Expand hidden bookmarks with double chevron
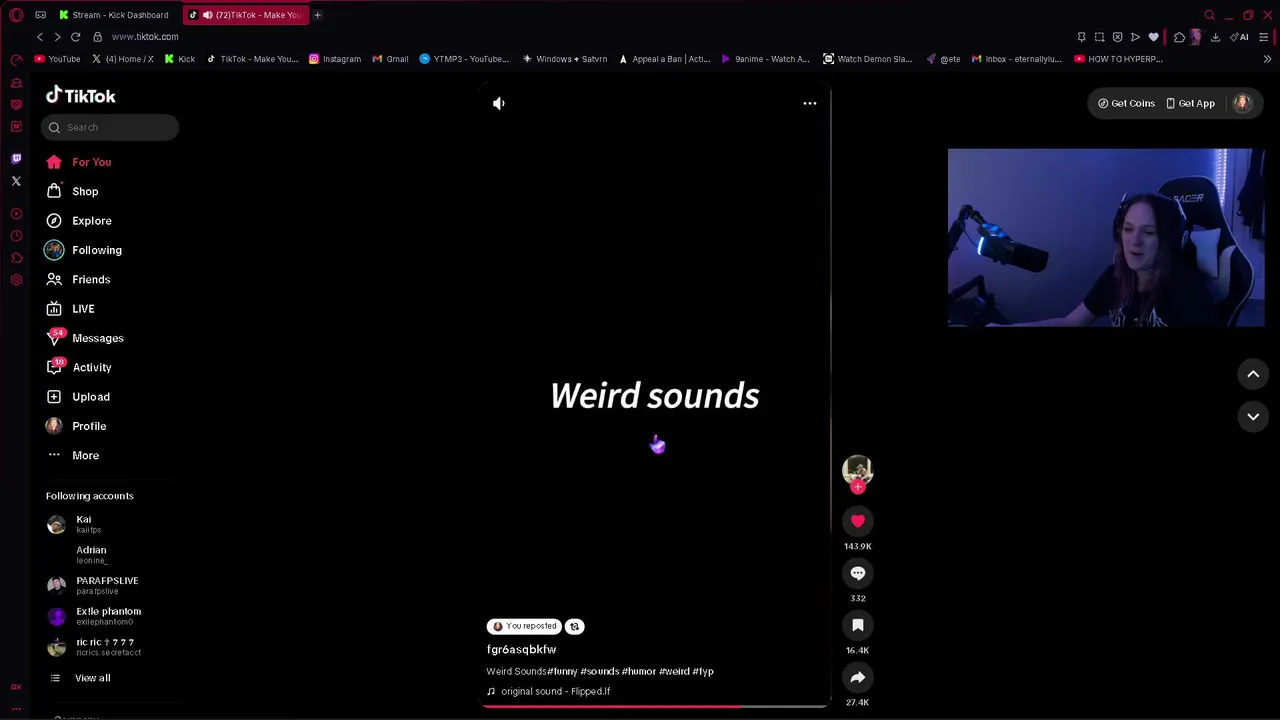Screen dimensions: 1280x720 tap(1267, 59)
